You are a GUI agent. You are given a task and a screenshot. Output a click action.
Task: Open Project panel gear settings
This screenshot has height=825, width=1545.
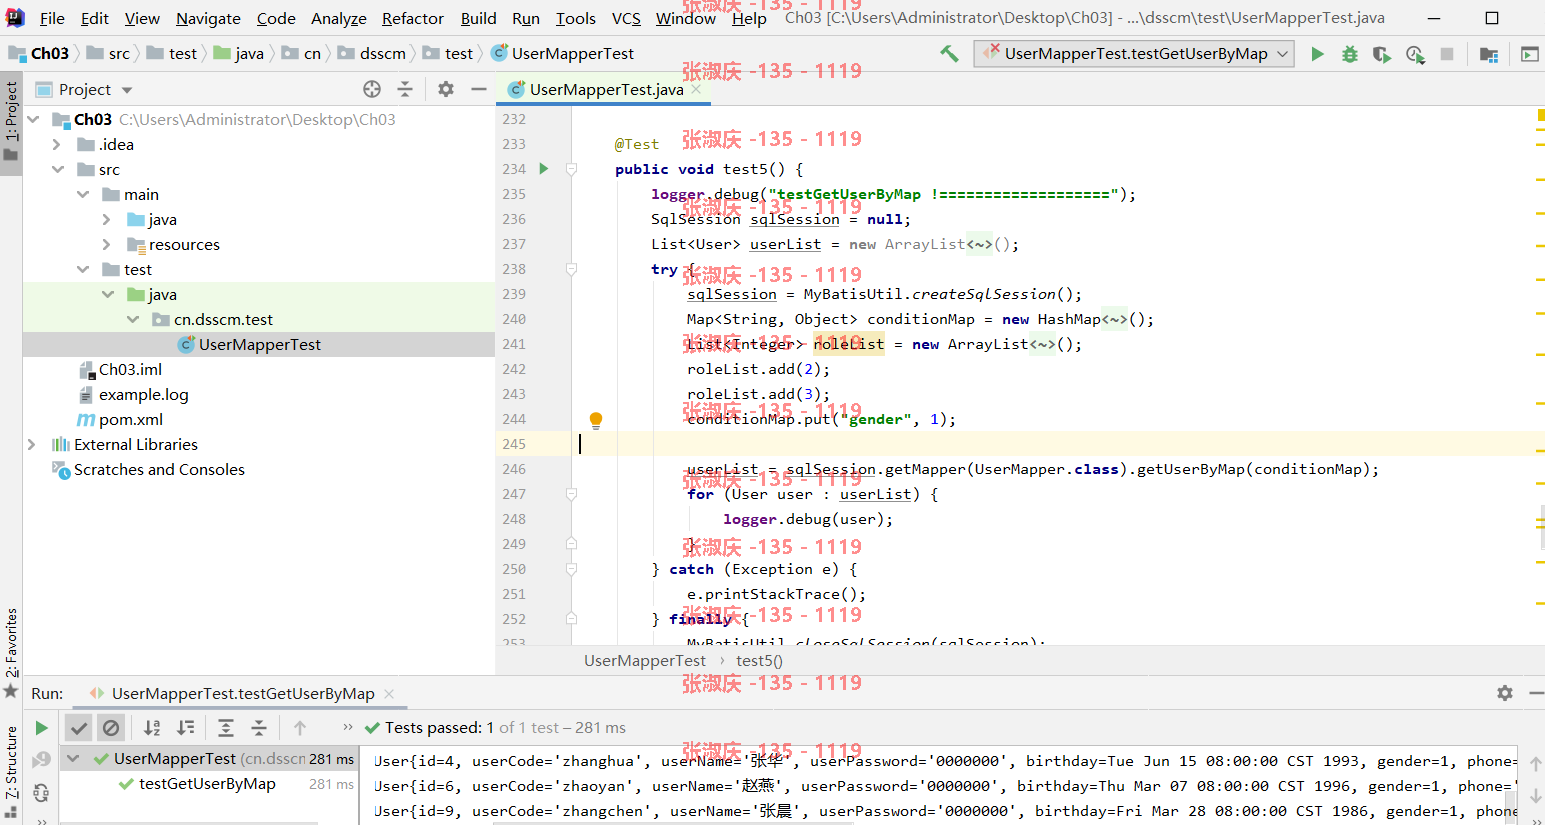coord(446,89)
